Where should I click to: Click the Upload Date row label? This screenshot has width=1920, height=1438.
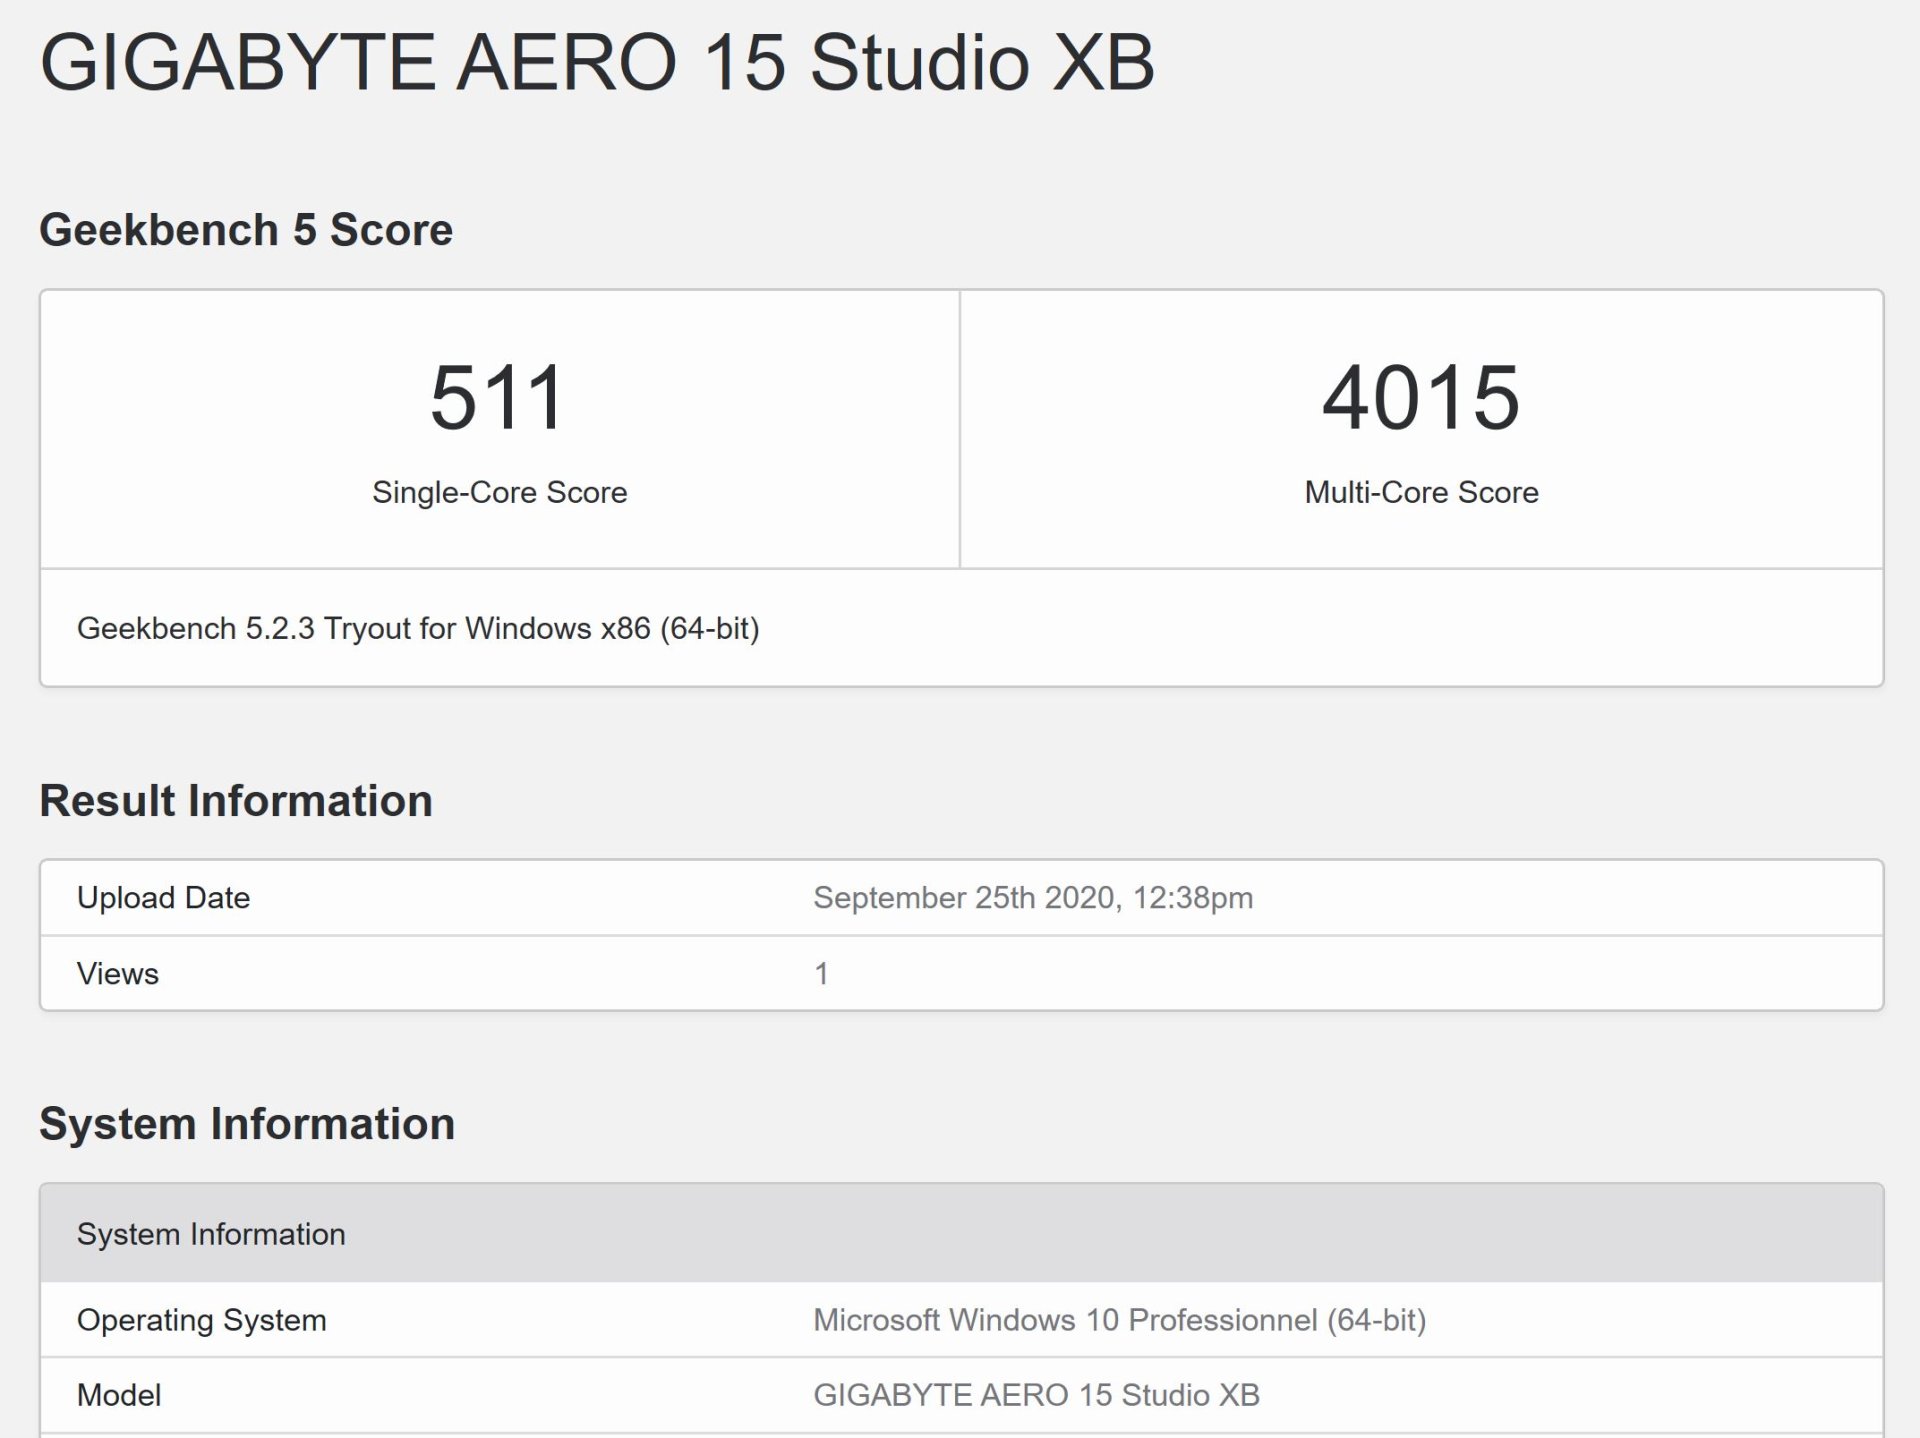pos(163,898)
